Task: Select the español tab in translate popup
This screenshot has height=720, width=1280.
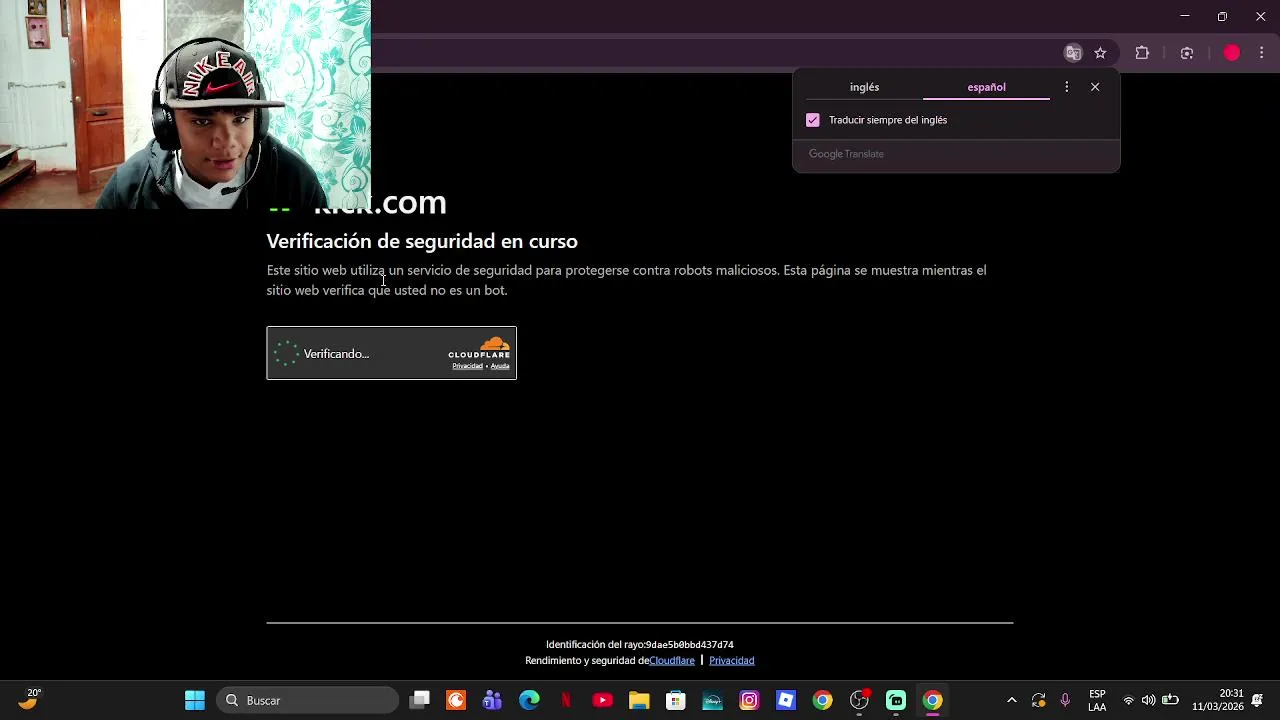Action: click(986, 87)
